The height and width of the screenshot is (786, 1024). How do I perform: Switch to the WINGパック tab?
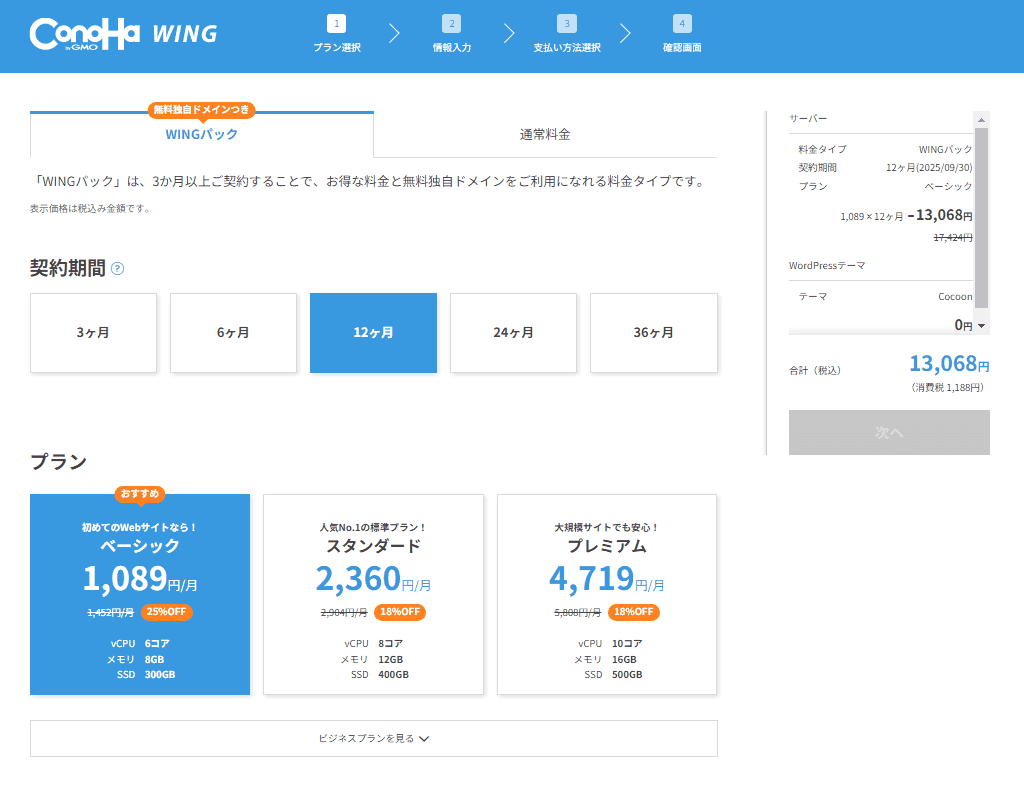coord(202,134)
